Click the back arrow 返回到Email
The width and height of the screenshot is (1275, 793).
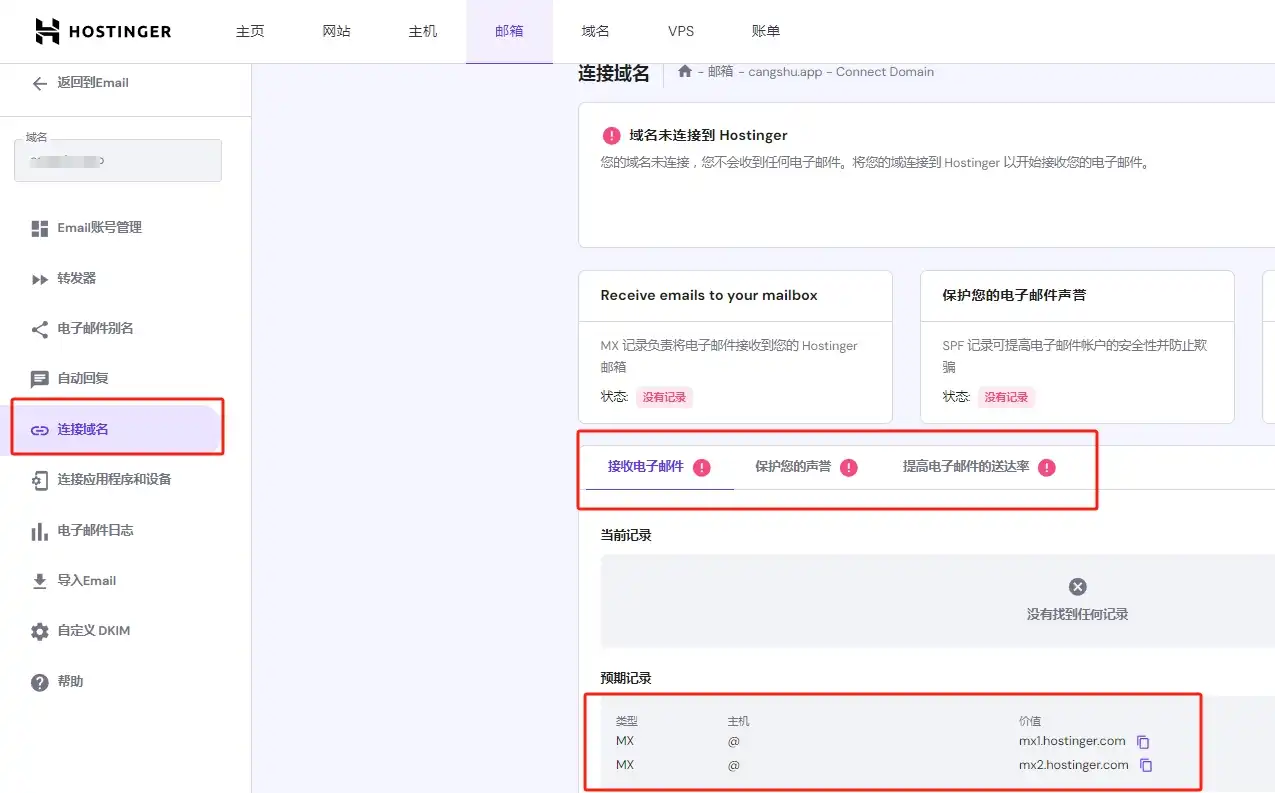point(40,83)
